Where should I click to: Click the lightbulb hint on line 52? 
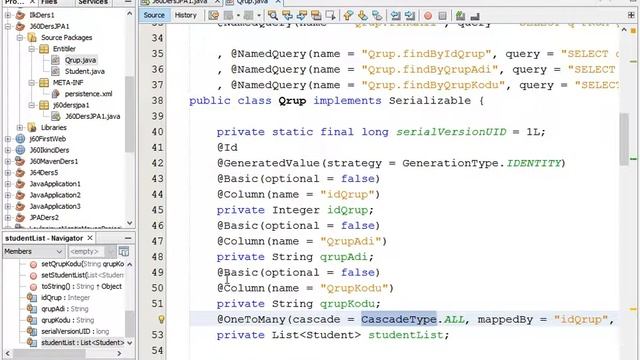tap(161, 319)
